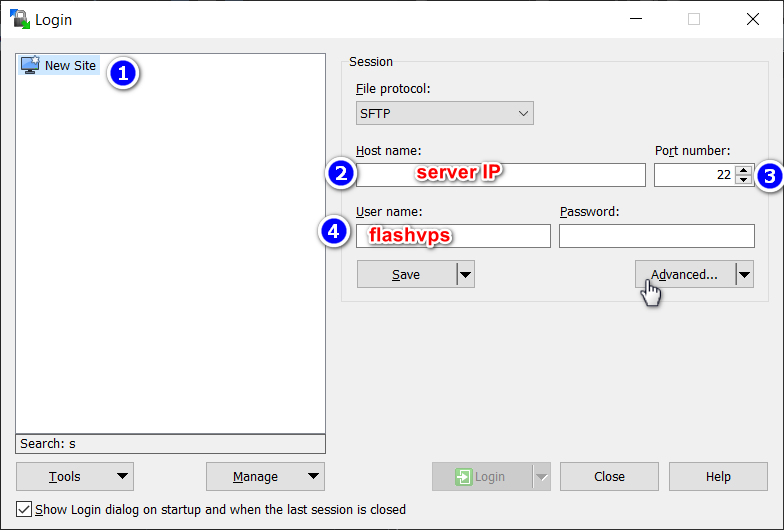Open the Advanced settings button
The height and width of the screenshot is (530, 784).
click(x=684, y=275)
